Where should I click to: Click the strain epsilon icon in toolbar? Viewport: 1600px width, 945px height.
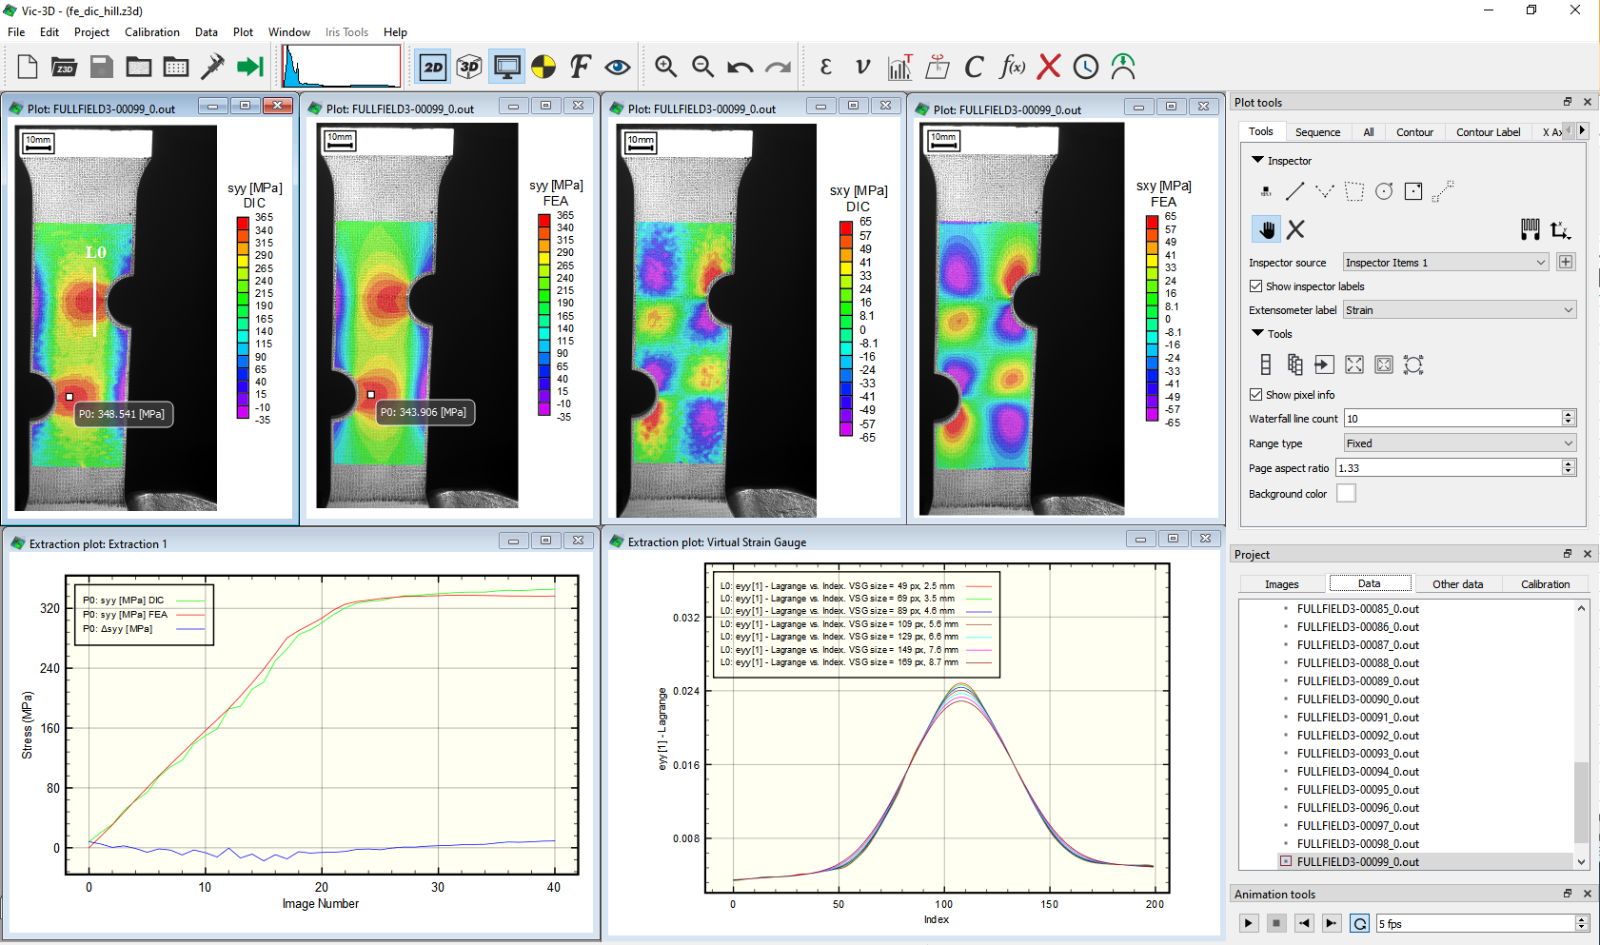tap(825, 67)
